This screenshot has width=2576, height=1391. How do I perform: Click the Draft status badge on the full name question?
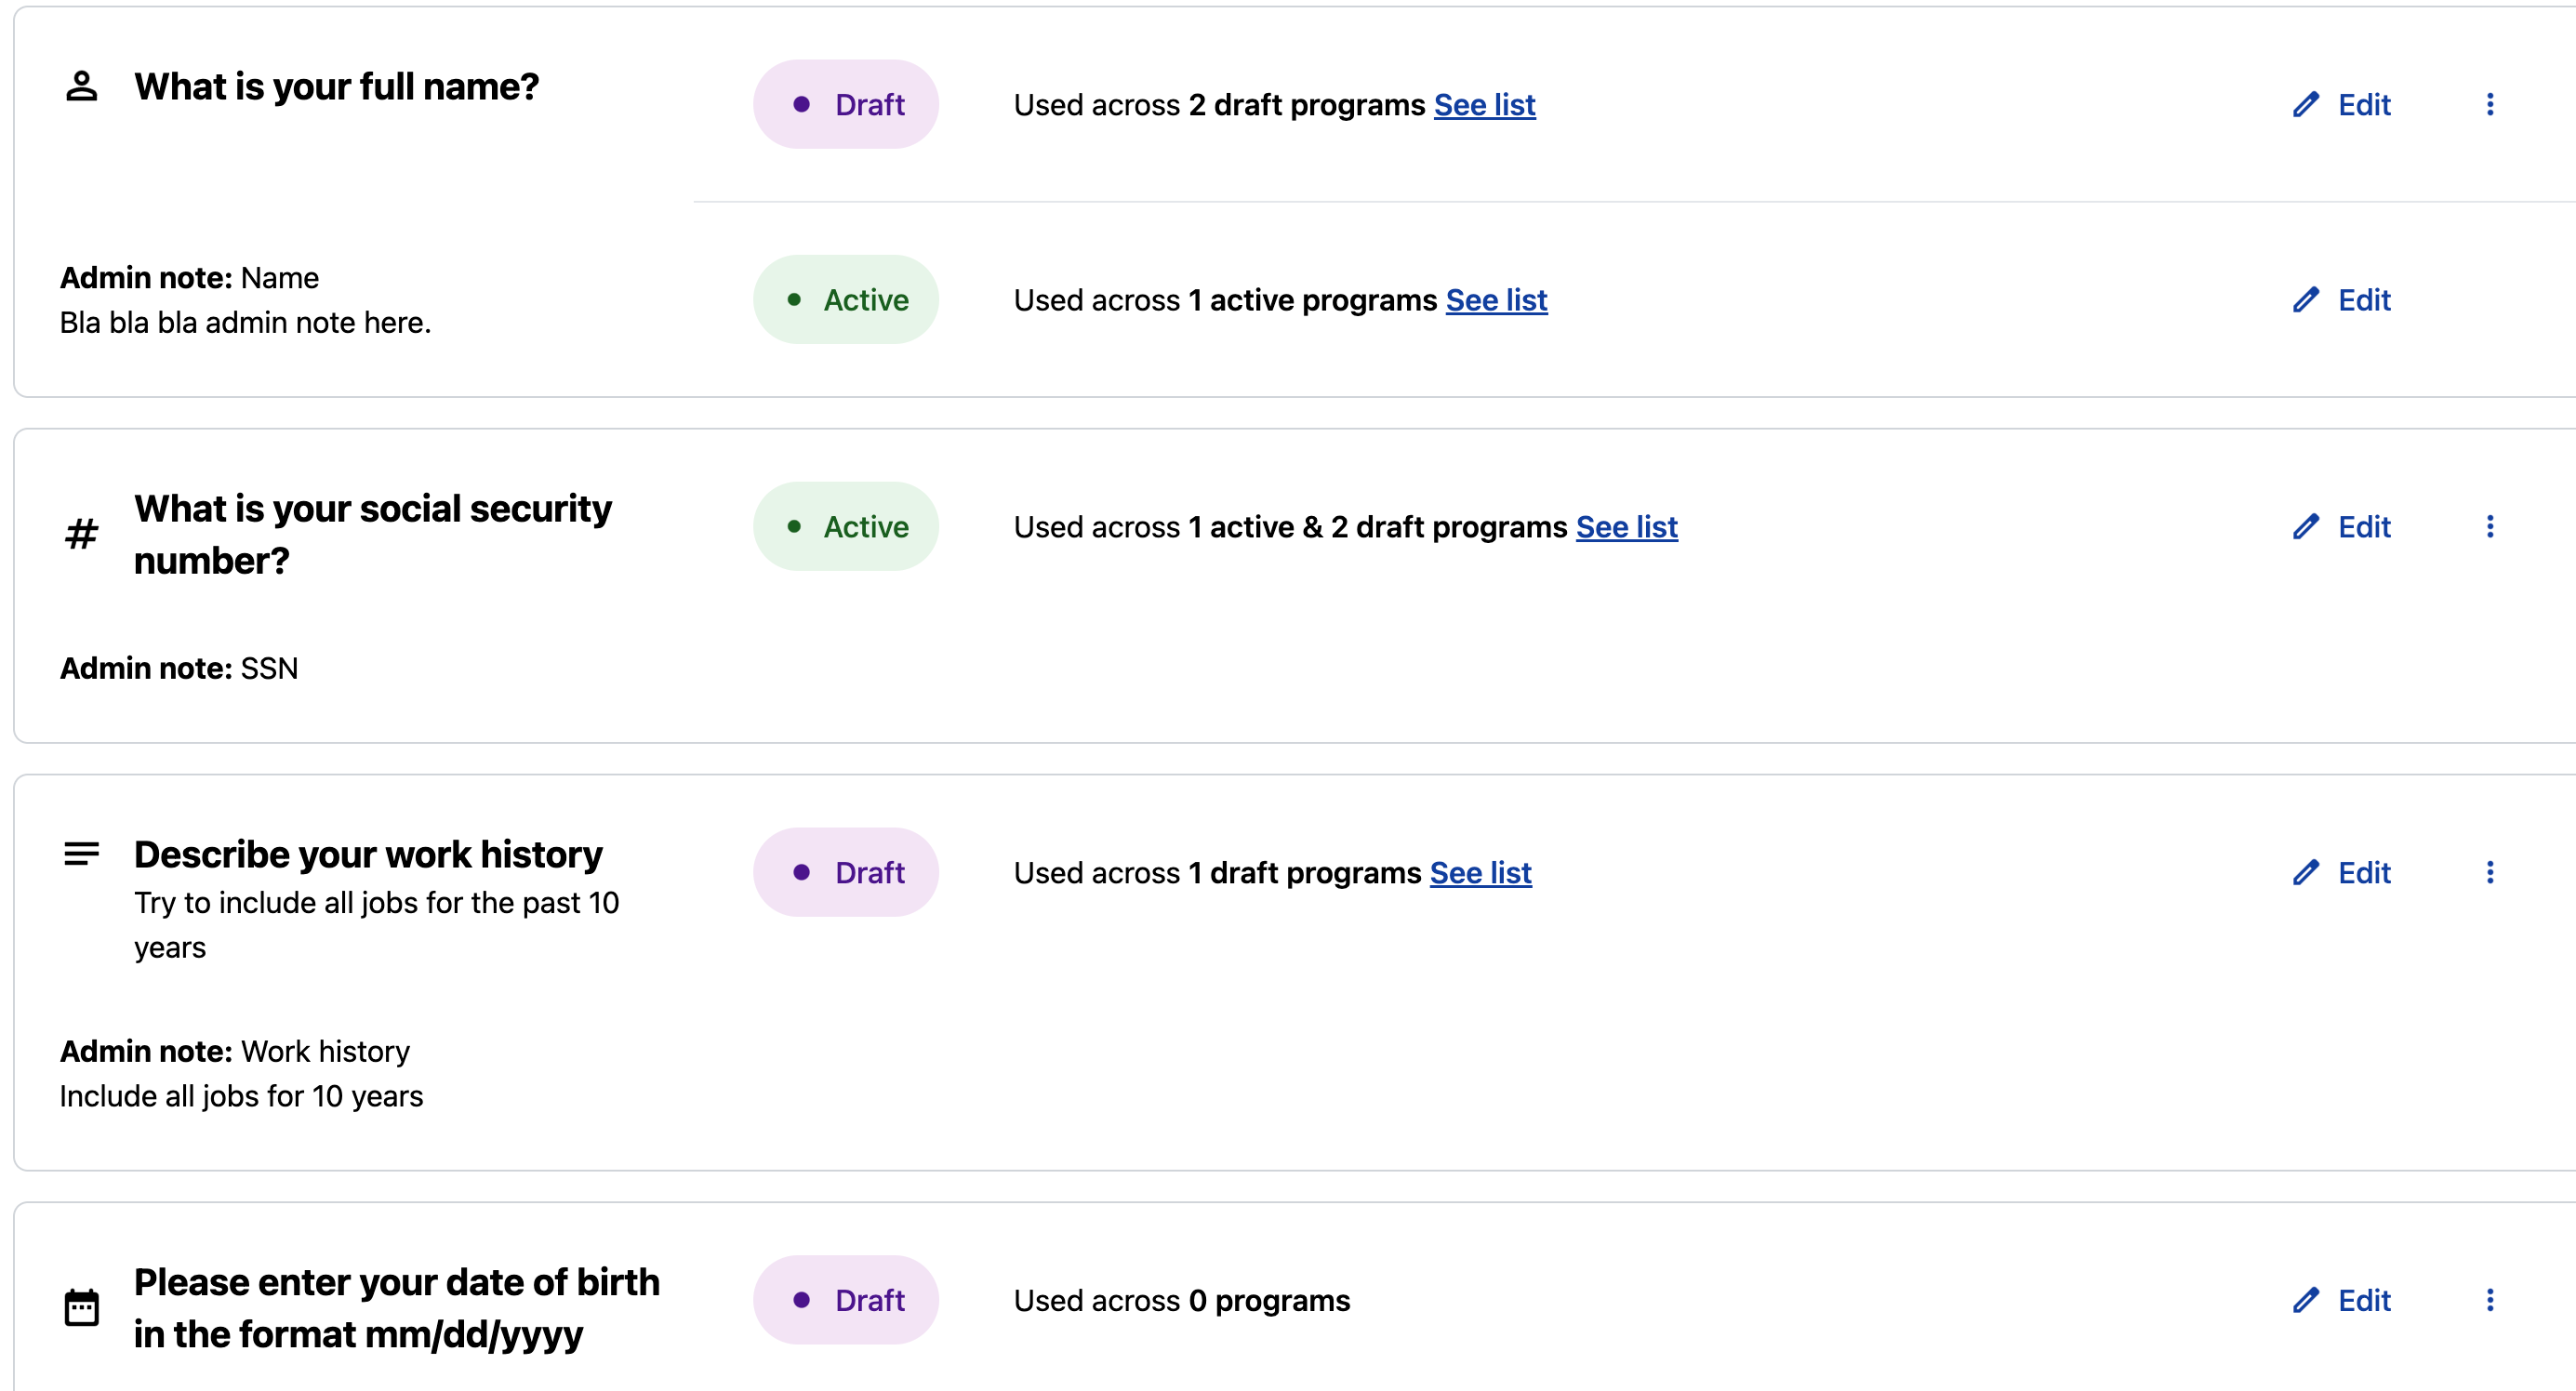846,104
